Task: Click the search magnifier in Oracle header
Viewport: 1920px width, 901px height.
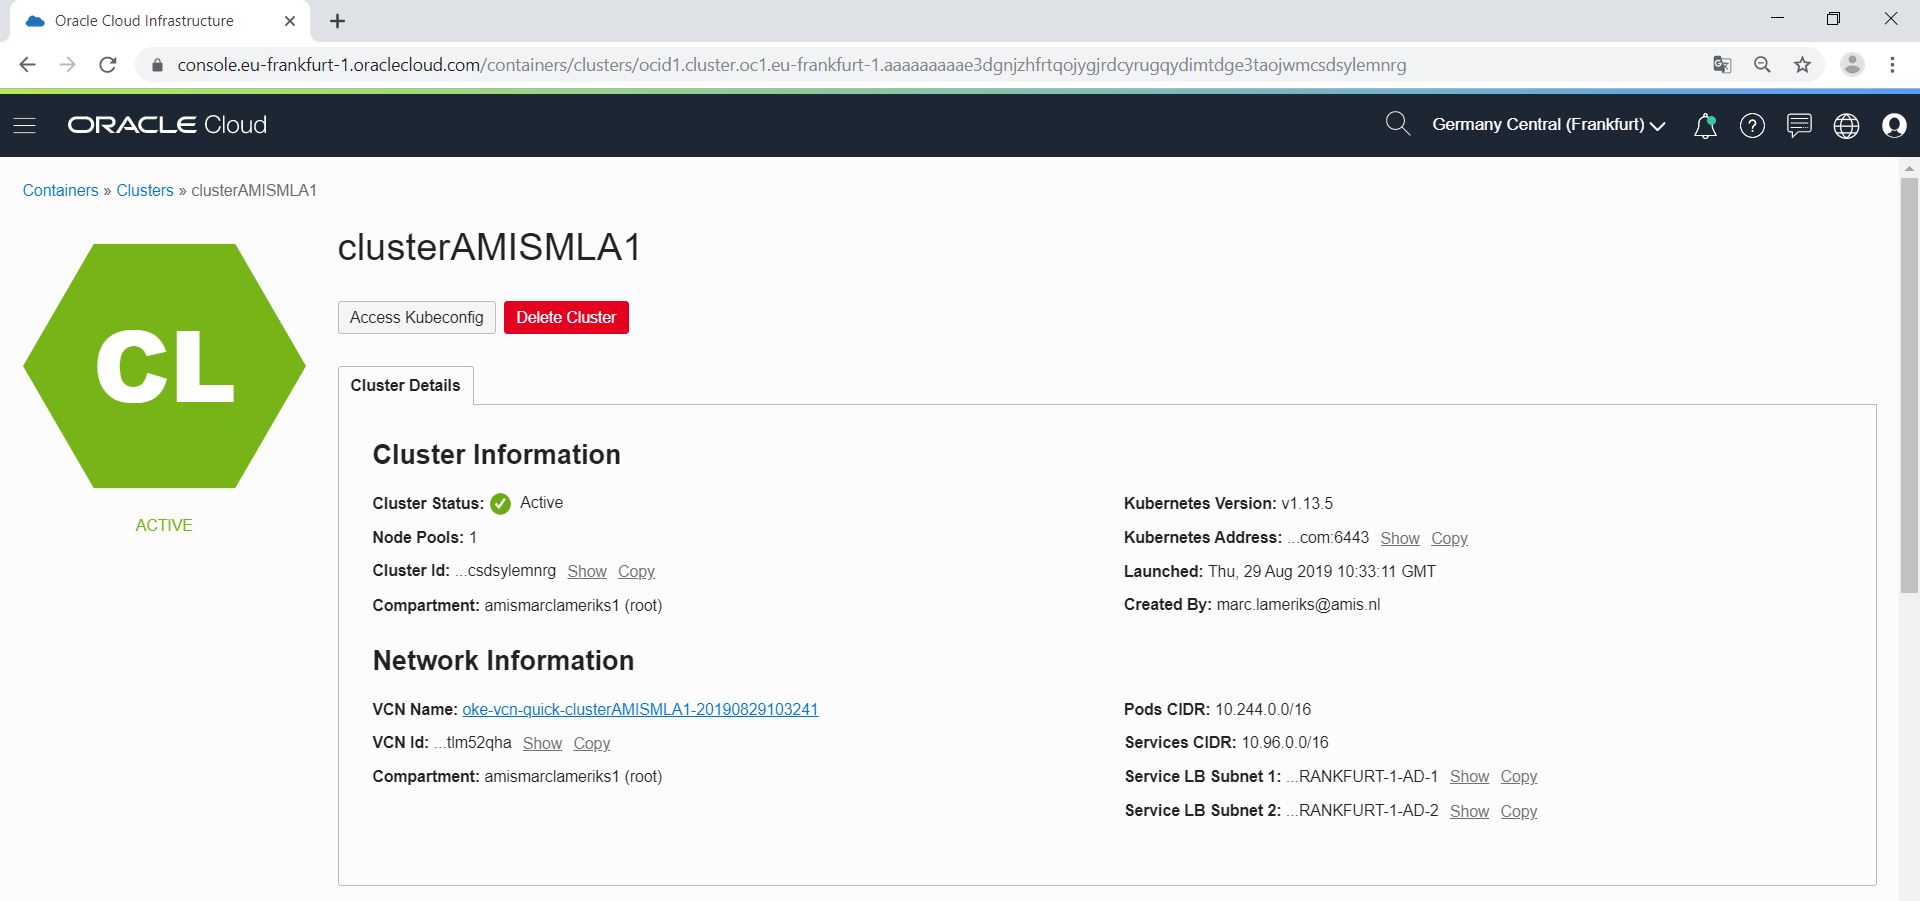Action: pyautogui.click(x=1397, y=124)
